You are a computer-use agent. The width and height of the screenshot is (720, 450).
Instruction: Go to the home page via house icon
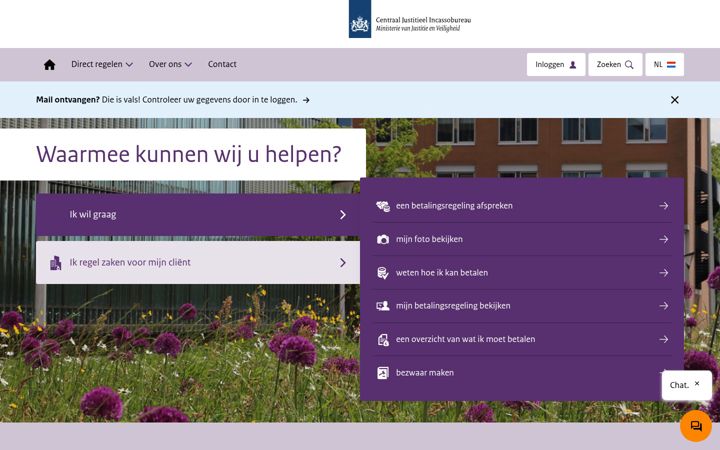[x=49, y=65]
